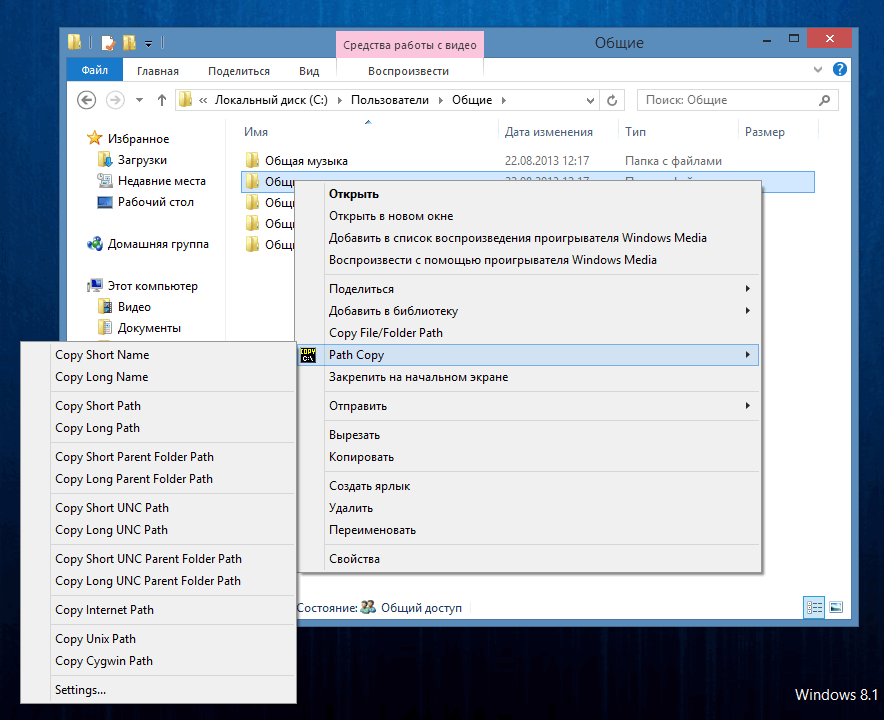
Task: Open Explorer help question mark icon
Action: point(840,70)
